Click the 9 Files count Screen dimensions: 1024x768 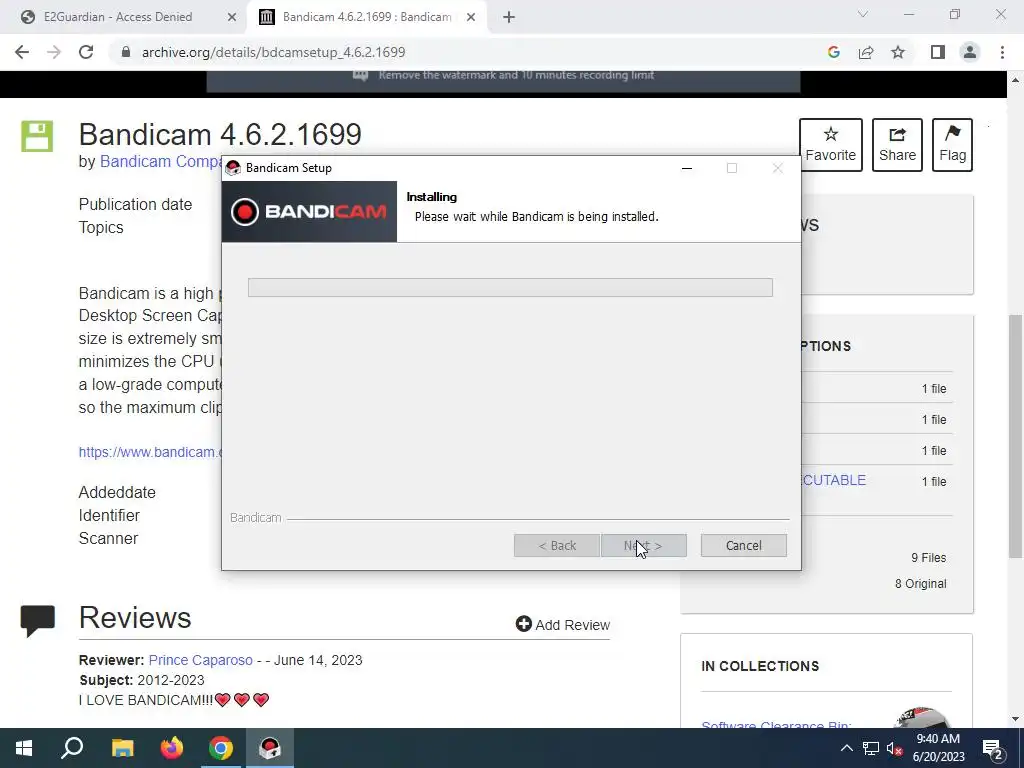click(929, 558)
